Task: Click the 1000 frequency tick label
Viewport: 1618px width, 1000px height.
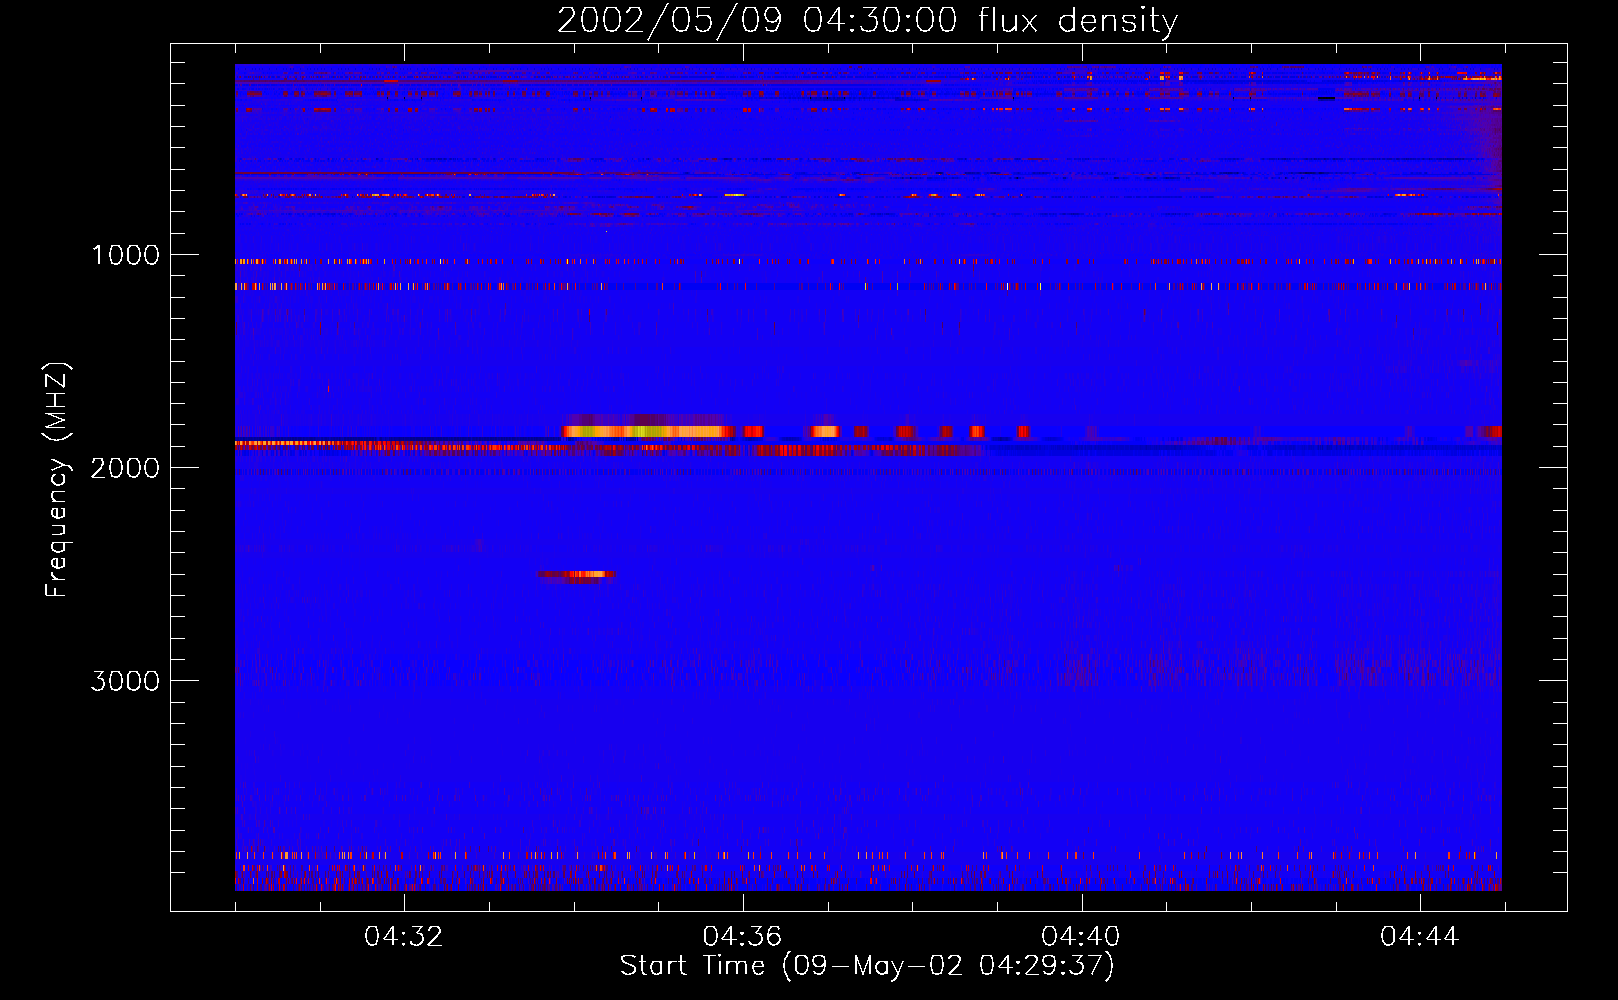Action: [x=126, y=255]
